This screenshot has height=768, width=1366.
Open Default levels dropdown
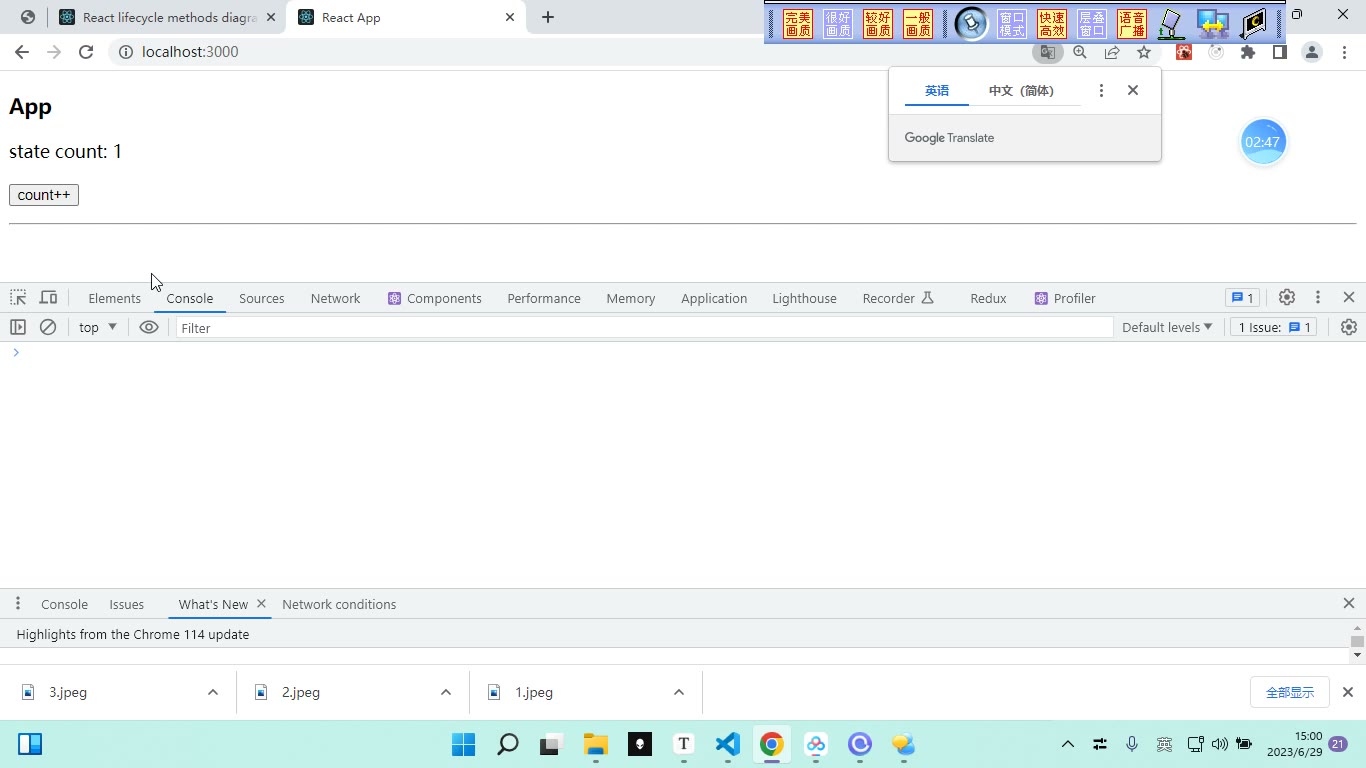[1167, 327]
